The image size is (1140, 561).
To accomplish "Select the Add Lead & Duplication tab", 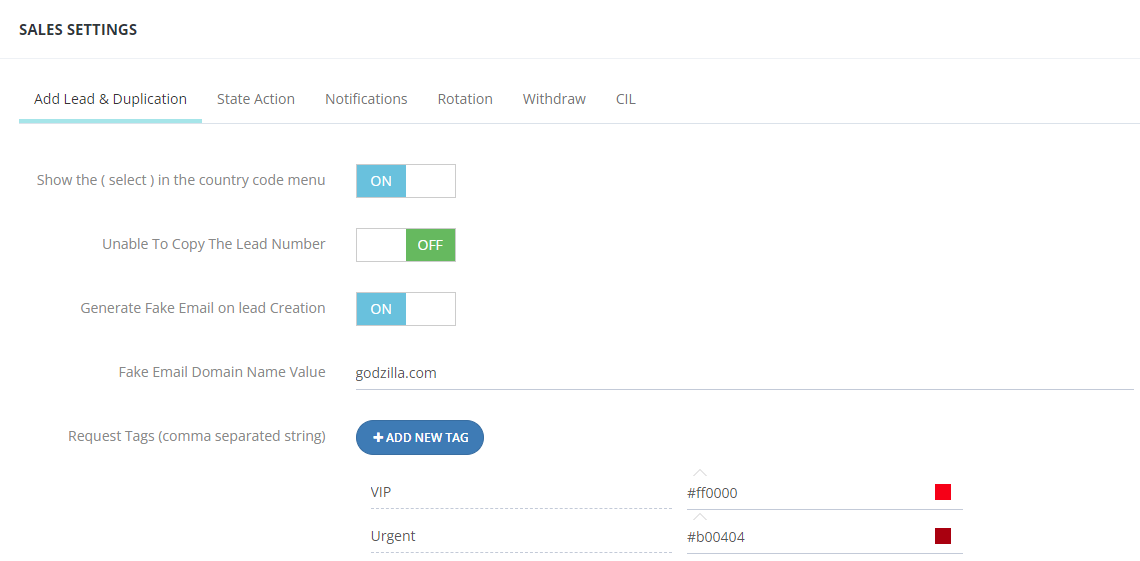I will click(111, 99).
